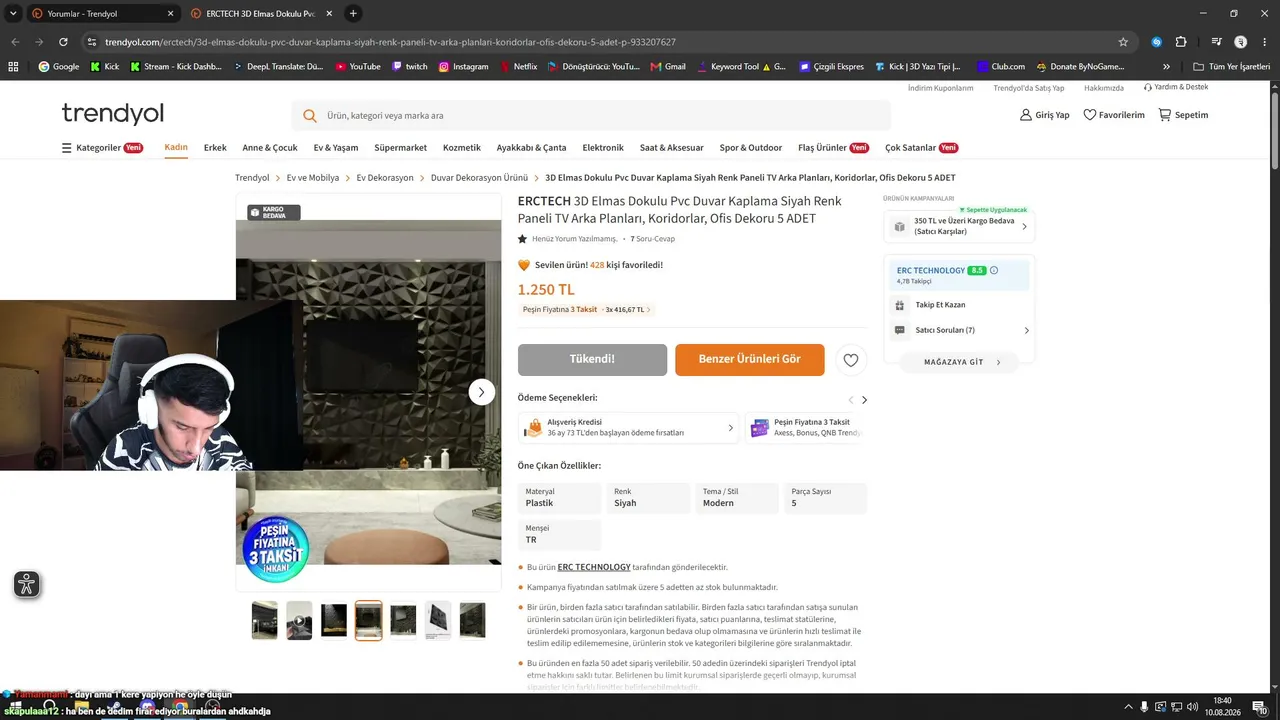Open Chrome apps grid in bookmarks bar
The width and height of the screenshot is (1280, 720).
[x=13, y=67]
